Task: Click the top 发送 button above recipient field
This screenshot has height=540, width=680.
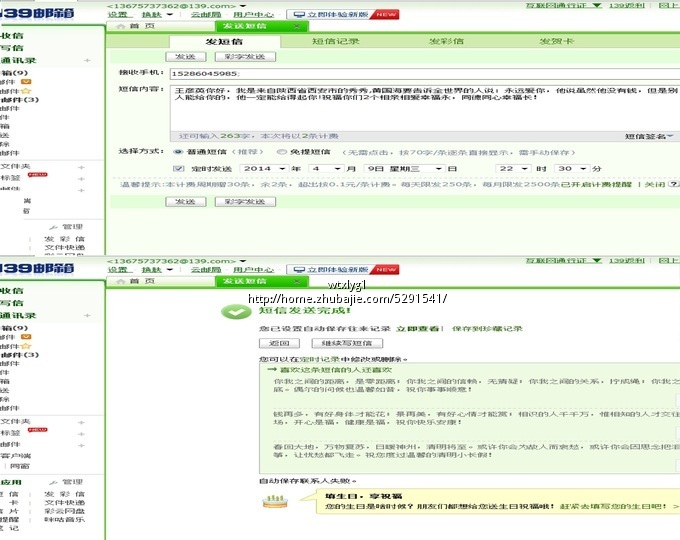Action: tap(186, 57)
